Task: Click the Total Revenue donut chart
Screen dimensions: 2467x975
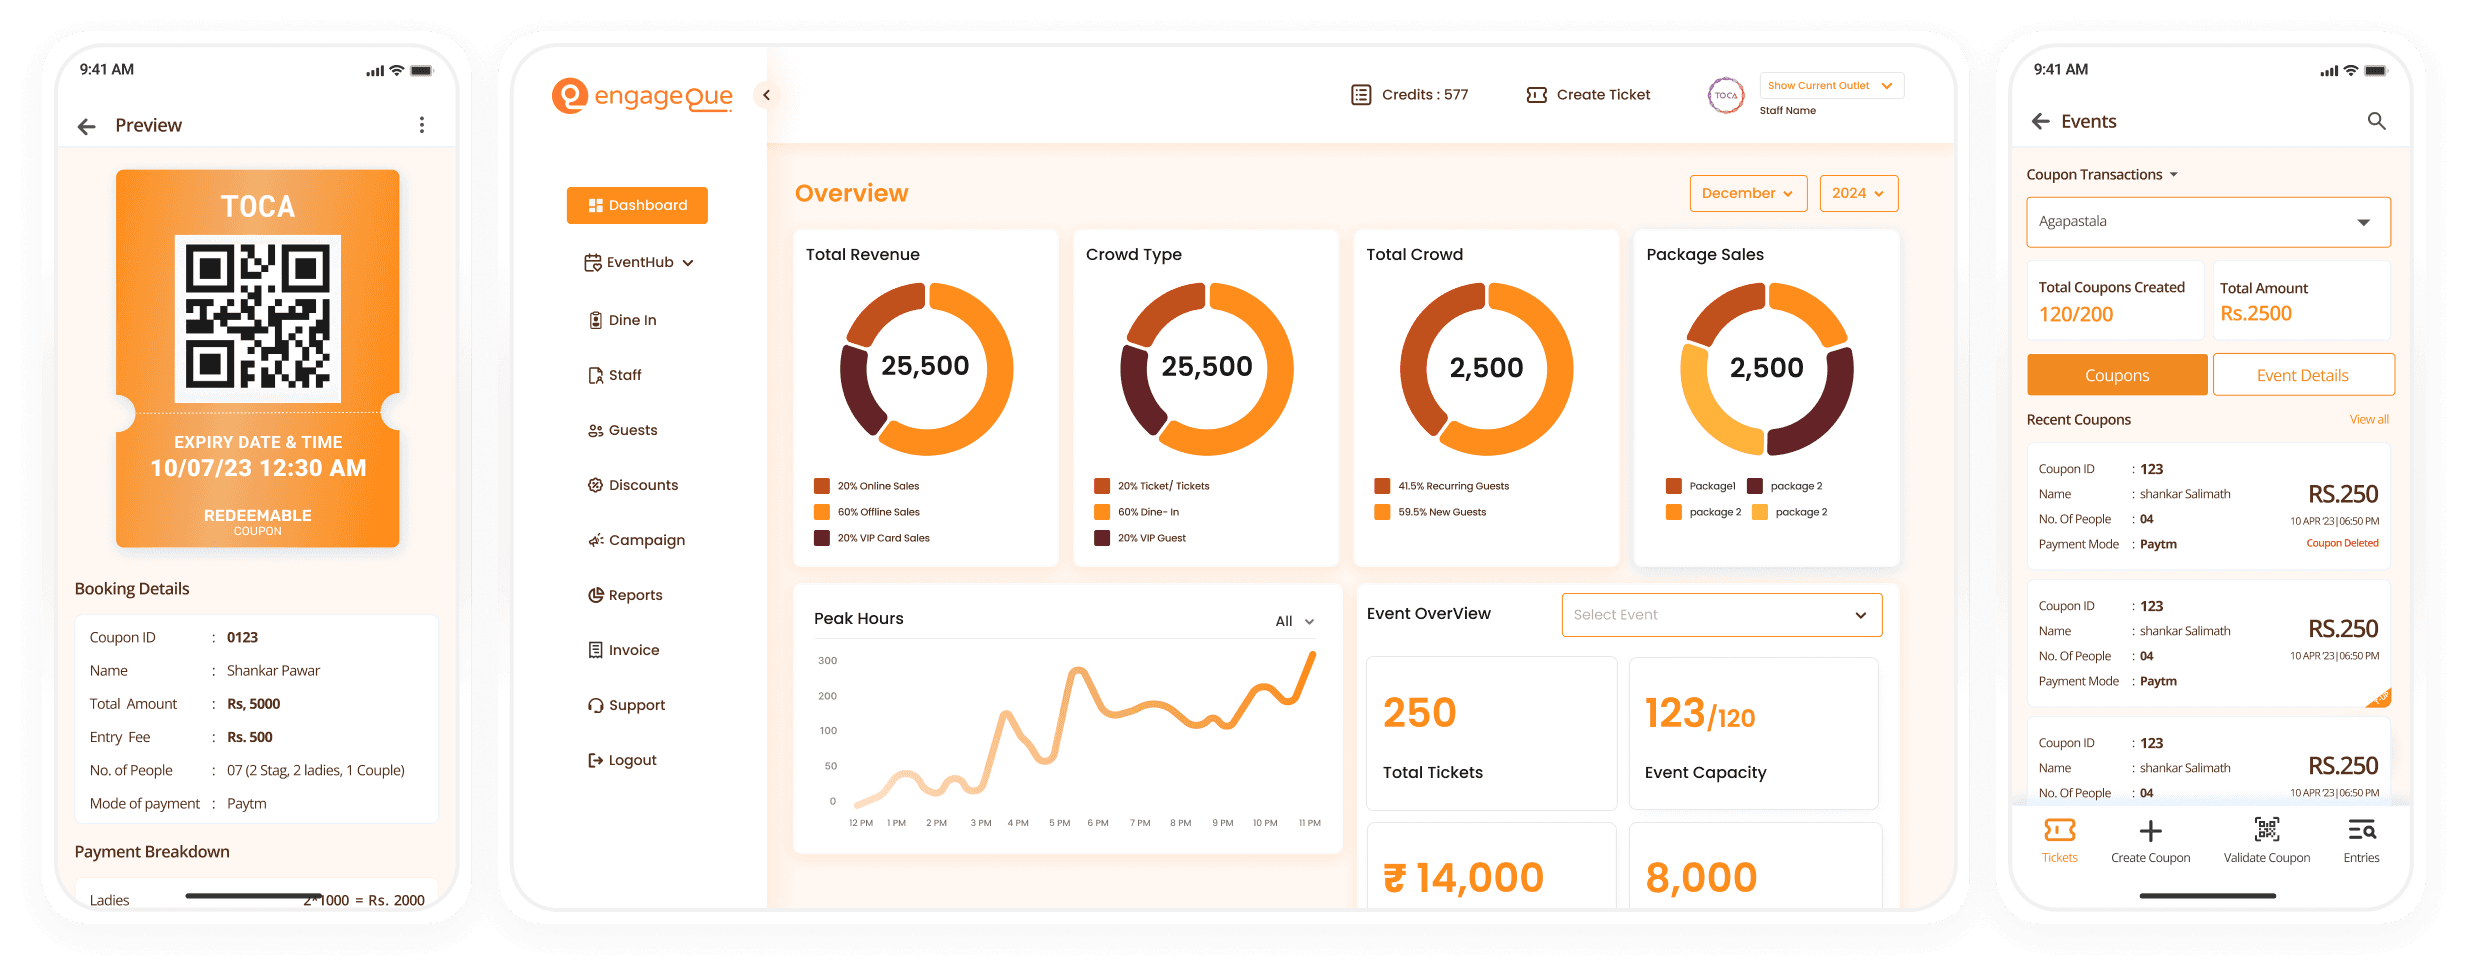Action: pyautogui.click(x=926, y=368)
